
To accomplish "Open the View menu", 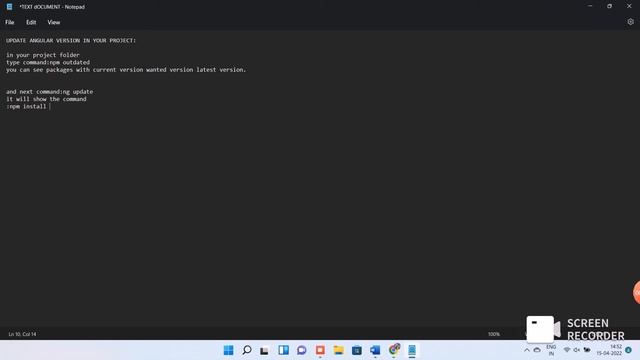I will coord(53,22).
